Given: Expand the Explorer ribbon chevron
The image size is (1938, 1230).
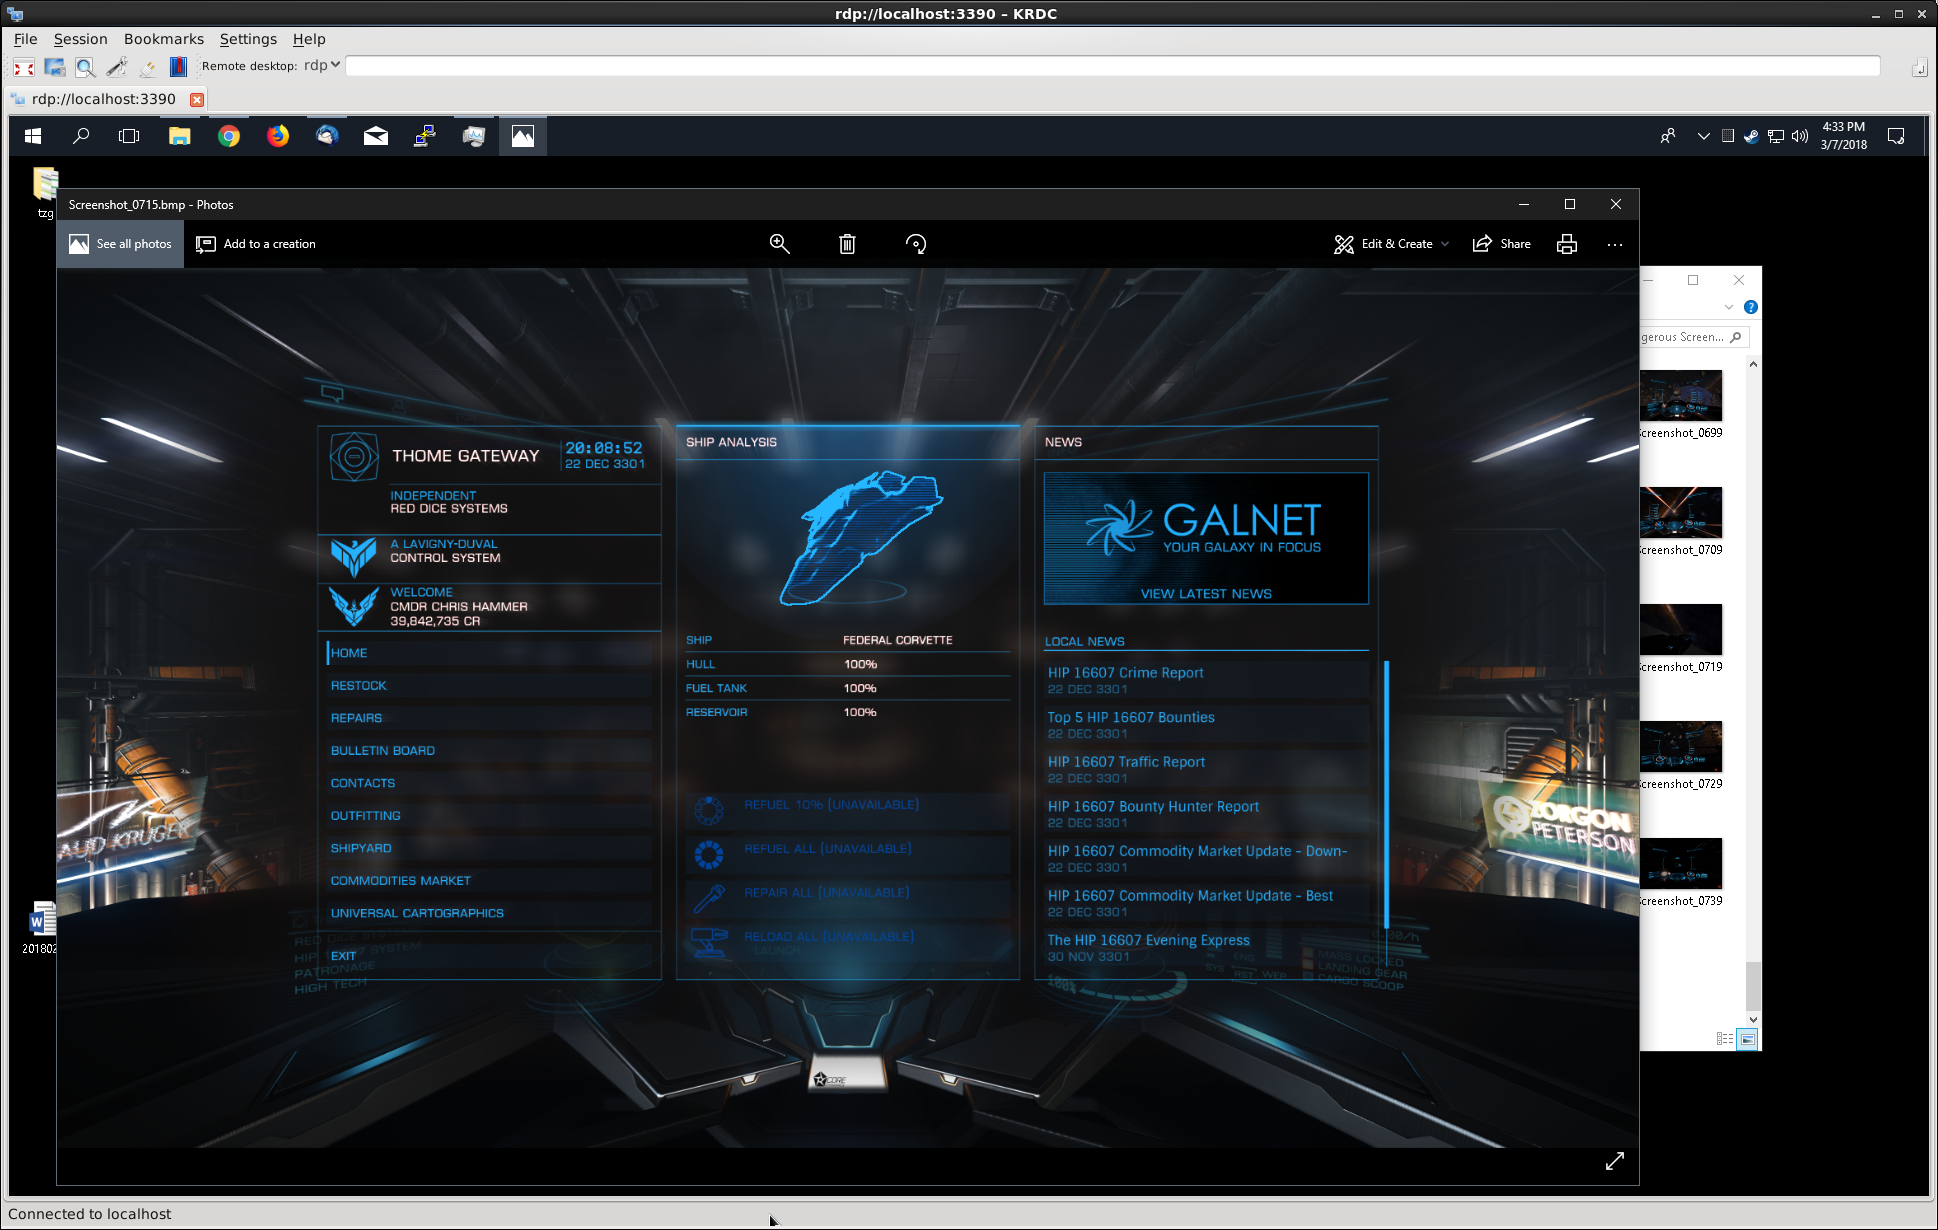Looking at the screenshot, I should [1729, 307].
